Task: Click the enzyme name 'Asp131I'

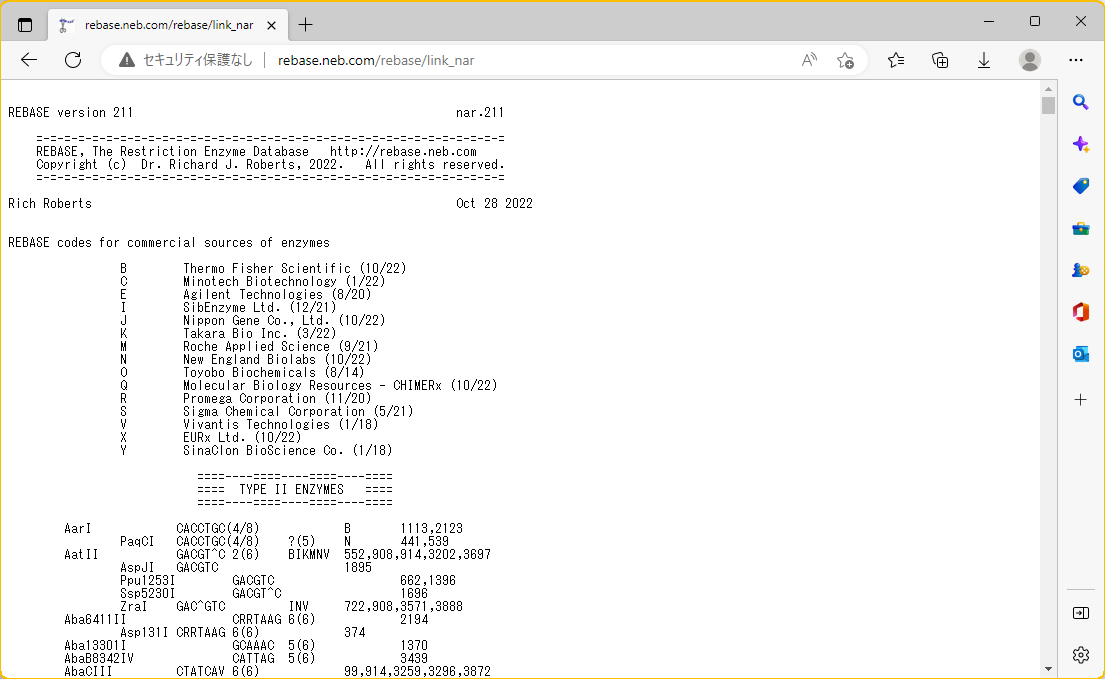Action: coord(144,633)
